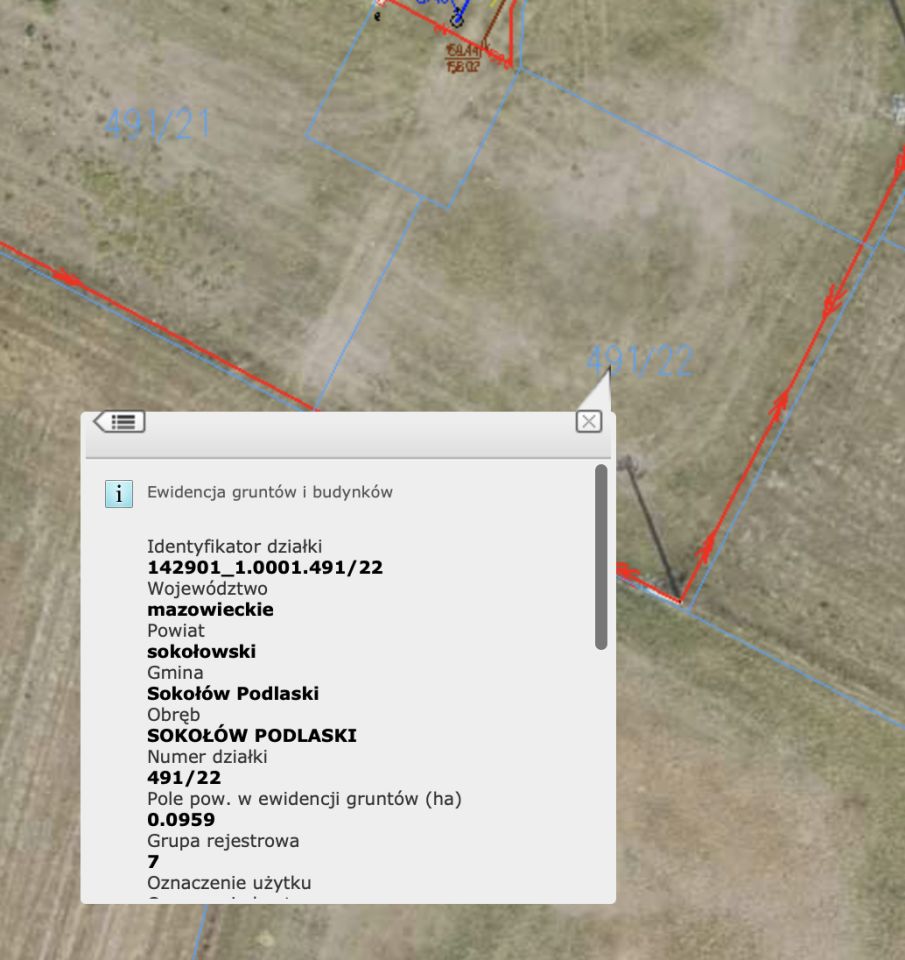Click the powiat value 'sokołowski'
The width and height of the screenshot is (905, 960).
point(201,651)
